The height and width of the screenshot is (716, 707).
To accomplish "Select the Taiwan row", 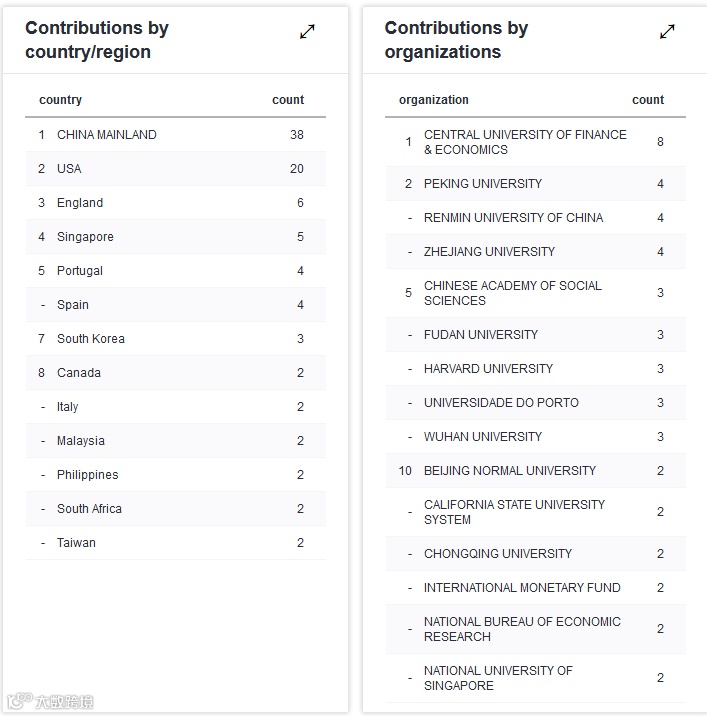I will (x=76, y=543).
